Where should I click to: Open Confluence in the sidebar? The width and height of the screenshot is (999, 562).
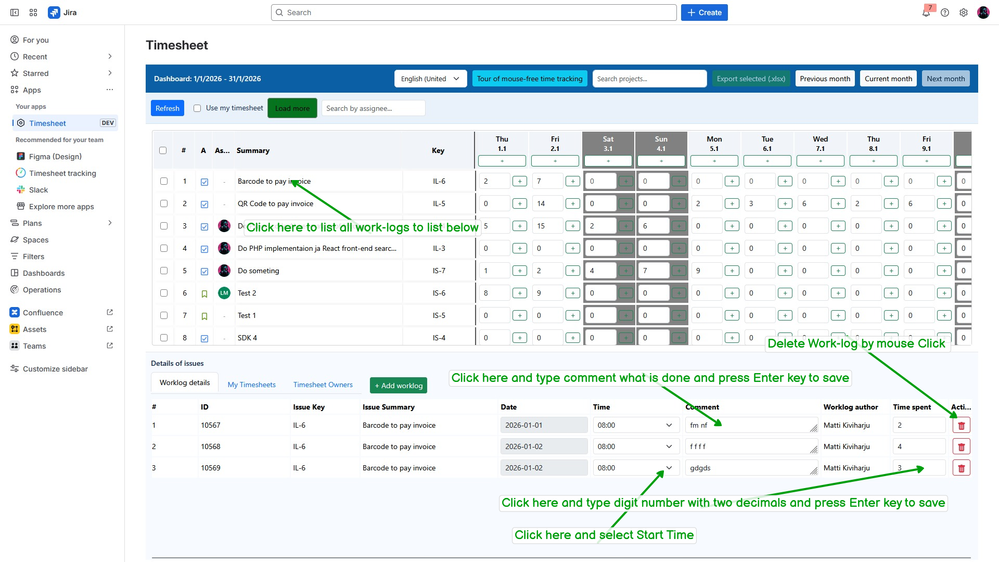pos(43,312)
